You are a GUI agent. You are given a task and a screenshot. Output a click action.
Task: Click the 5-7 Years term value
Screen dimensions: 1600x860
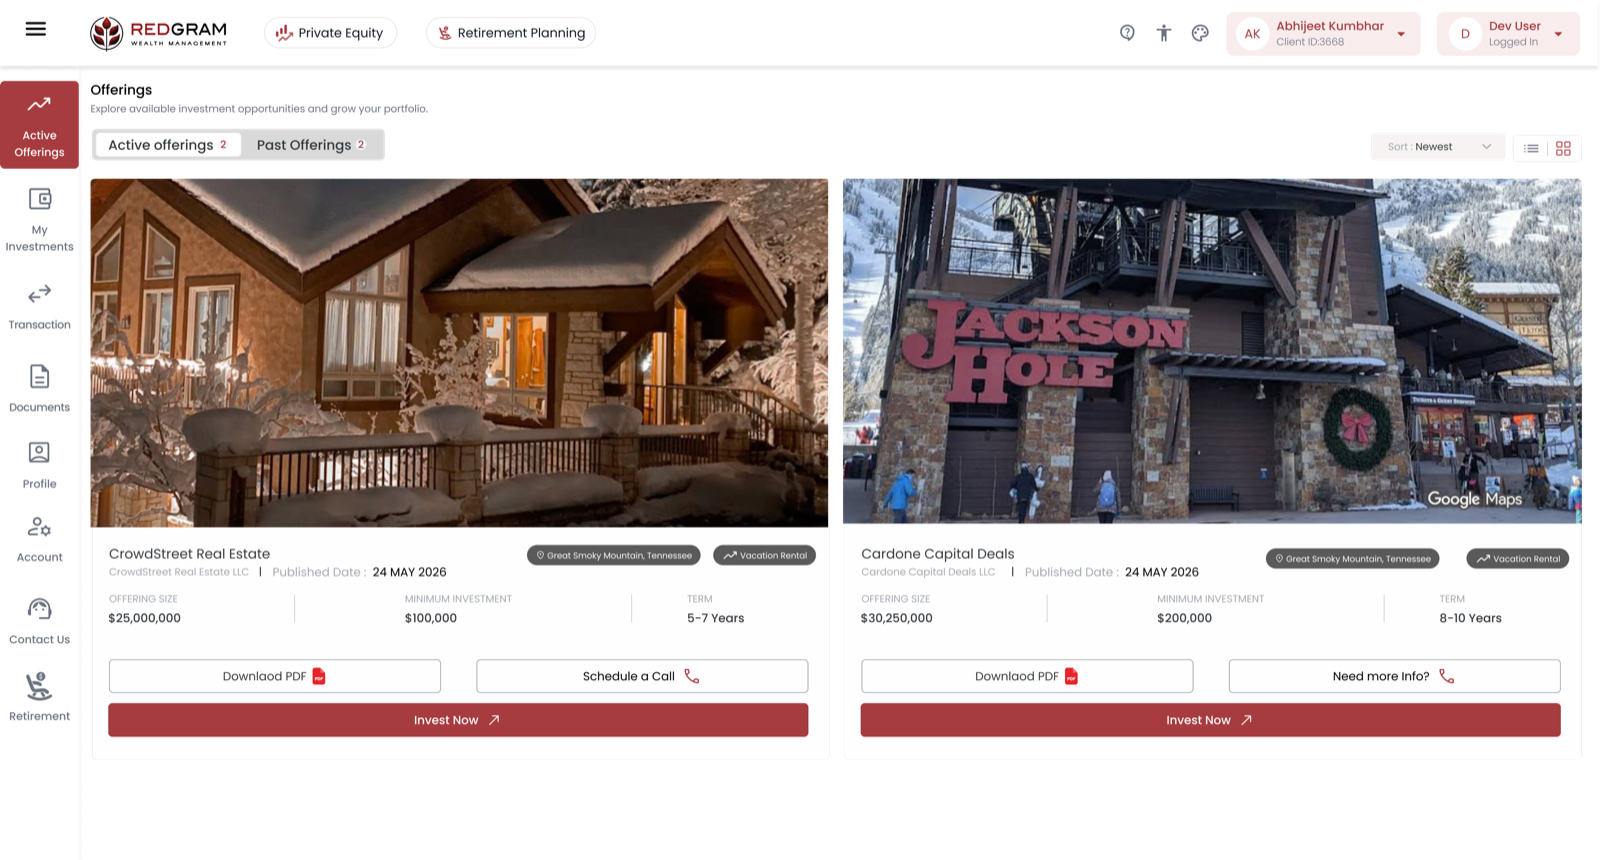tap(715, 618)
